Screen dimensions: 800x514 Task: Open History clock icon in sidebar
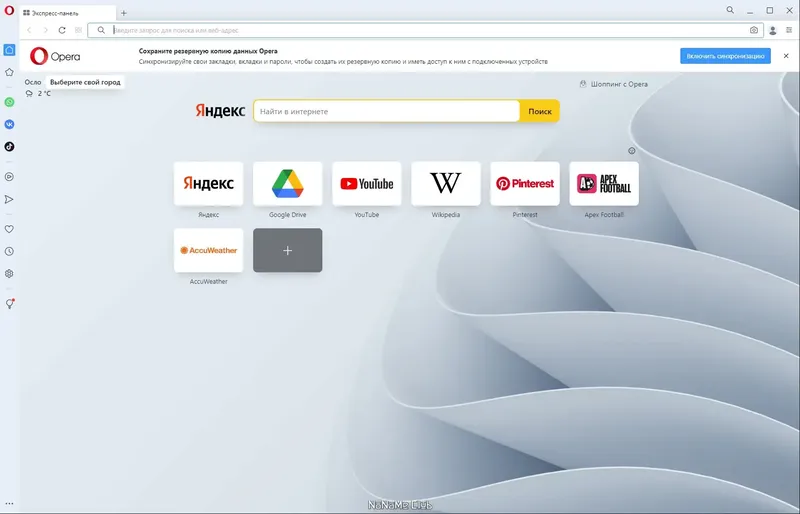coord(9,251)
